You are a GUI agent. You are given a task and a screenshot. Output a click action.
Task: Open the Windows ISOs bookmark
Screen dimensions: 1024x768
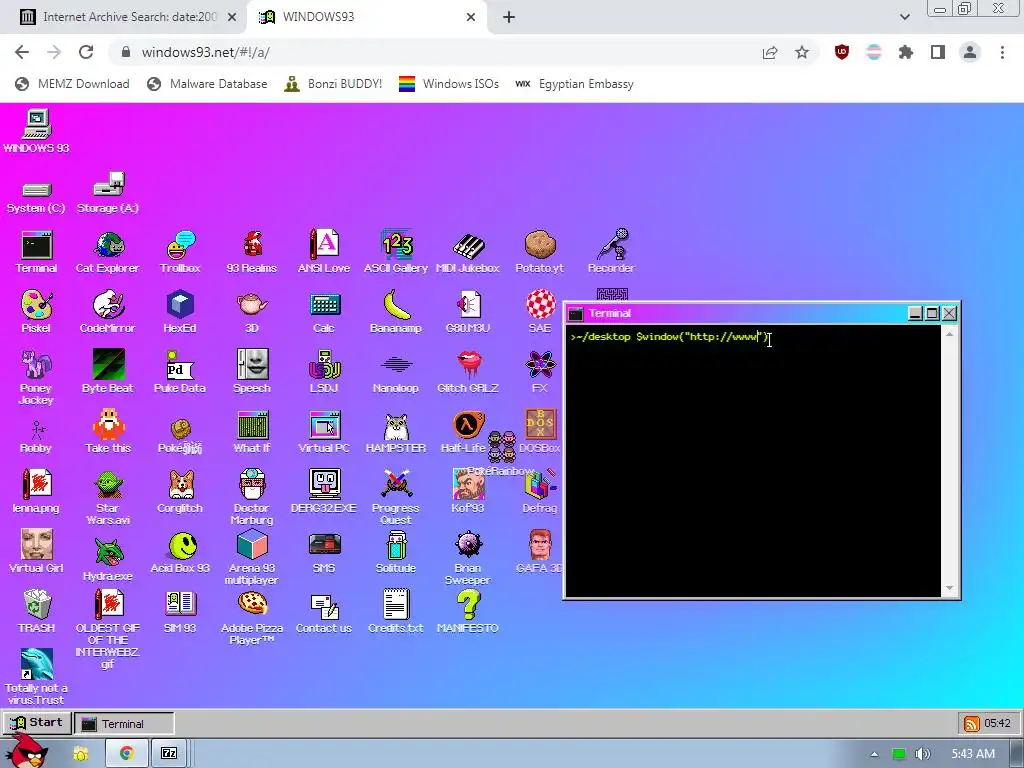tap(449, 84)
